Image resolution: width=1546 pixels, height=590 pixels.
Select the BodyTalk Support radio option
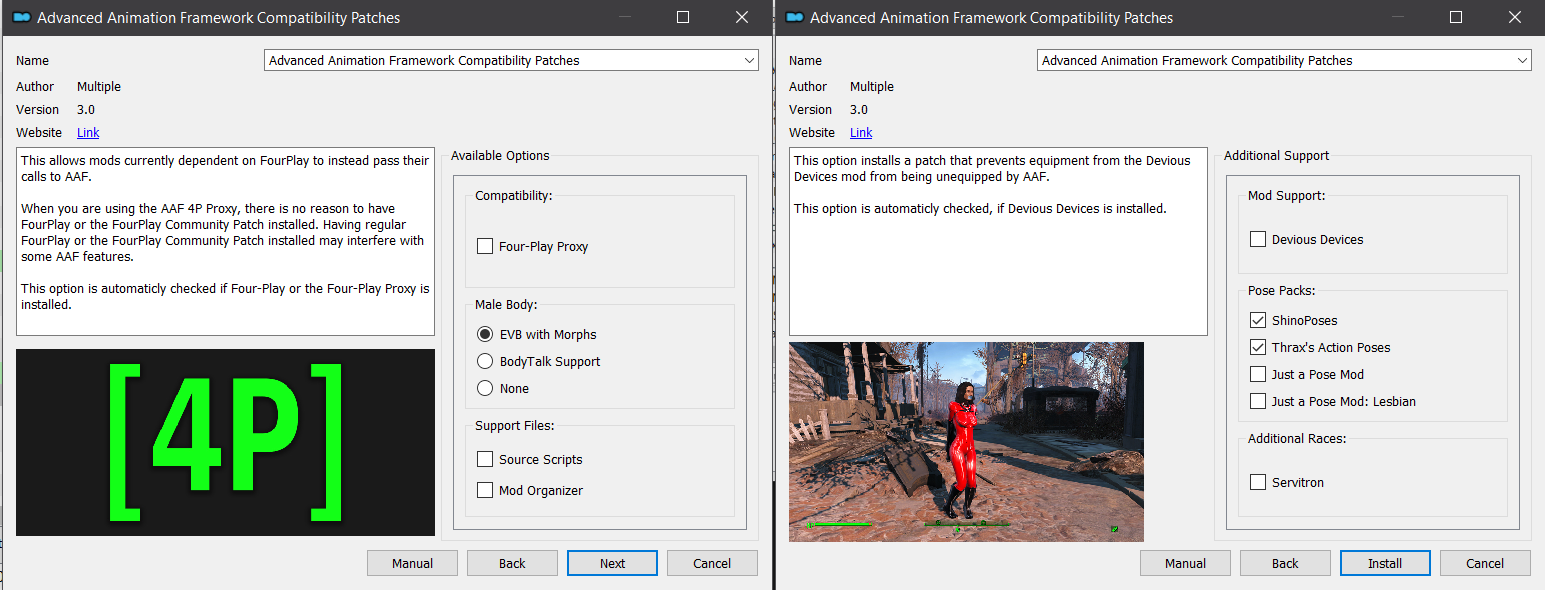click(485, 361)
